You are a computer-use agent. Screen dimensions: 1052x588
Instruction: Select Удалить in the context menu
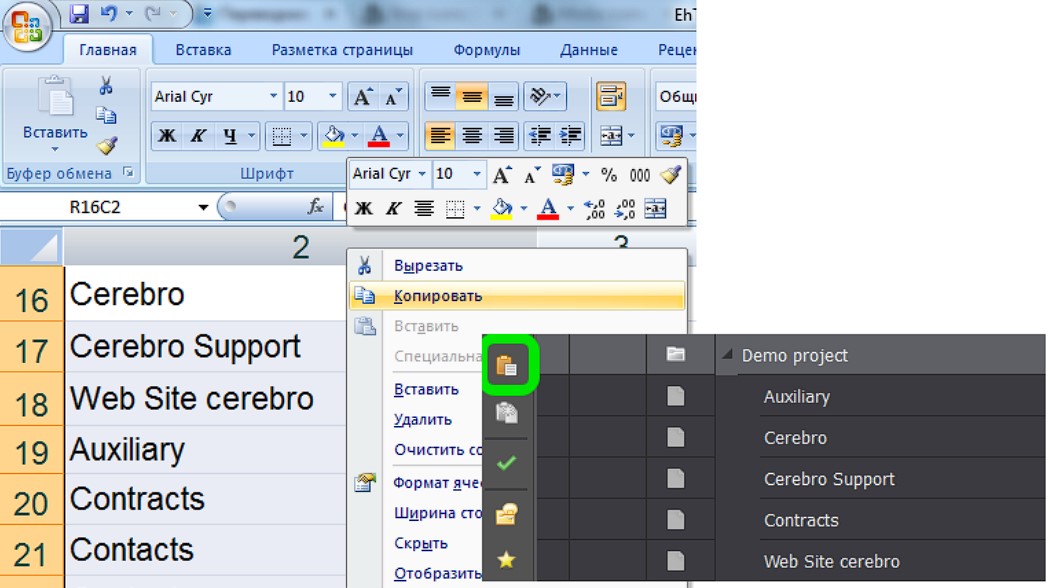click(423, 420)
